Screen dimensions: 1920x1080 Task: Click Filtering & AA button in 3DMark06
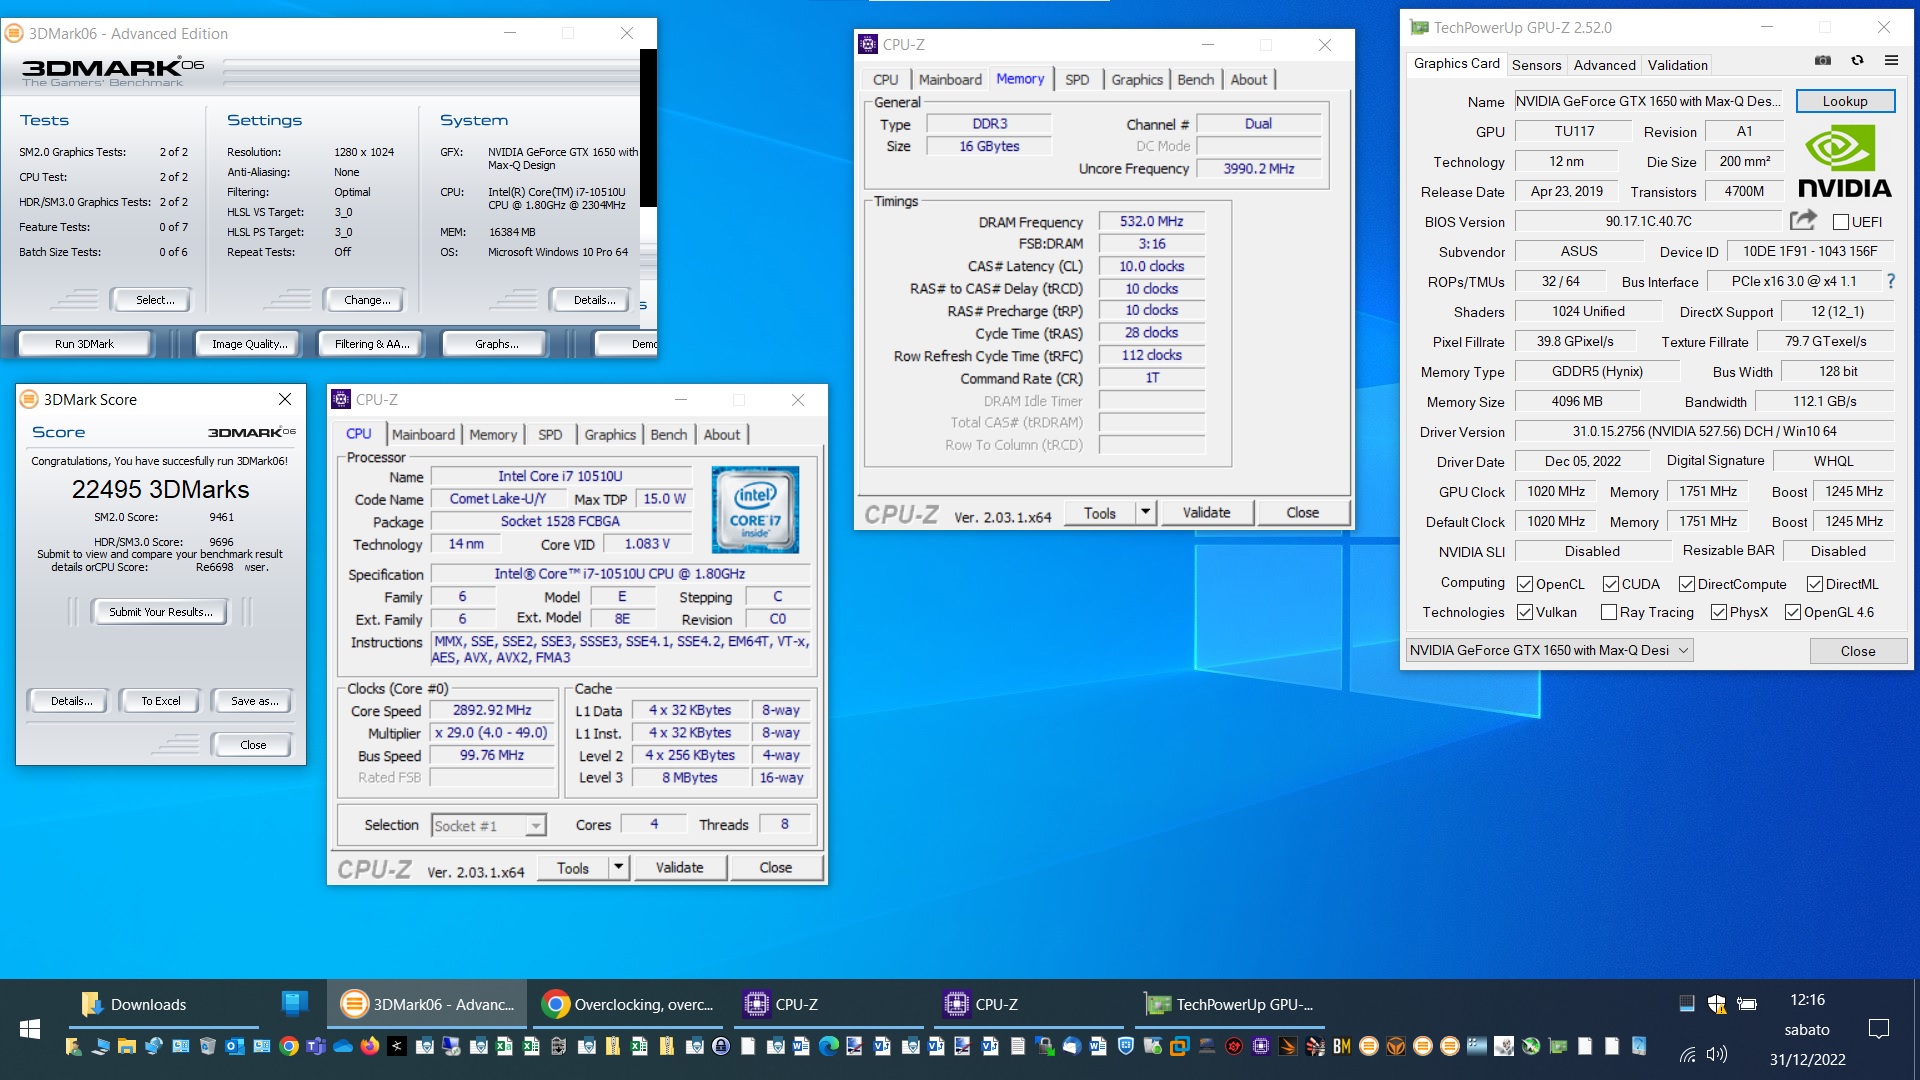[372, 344]
